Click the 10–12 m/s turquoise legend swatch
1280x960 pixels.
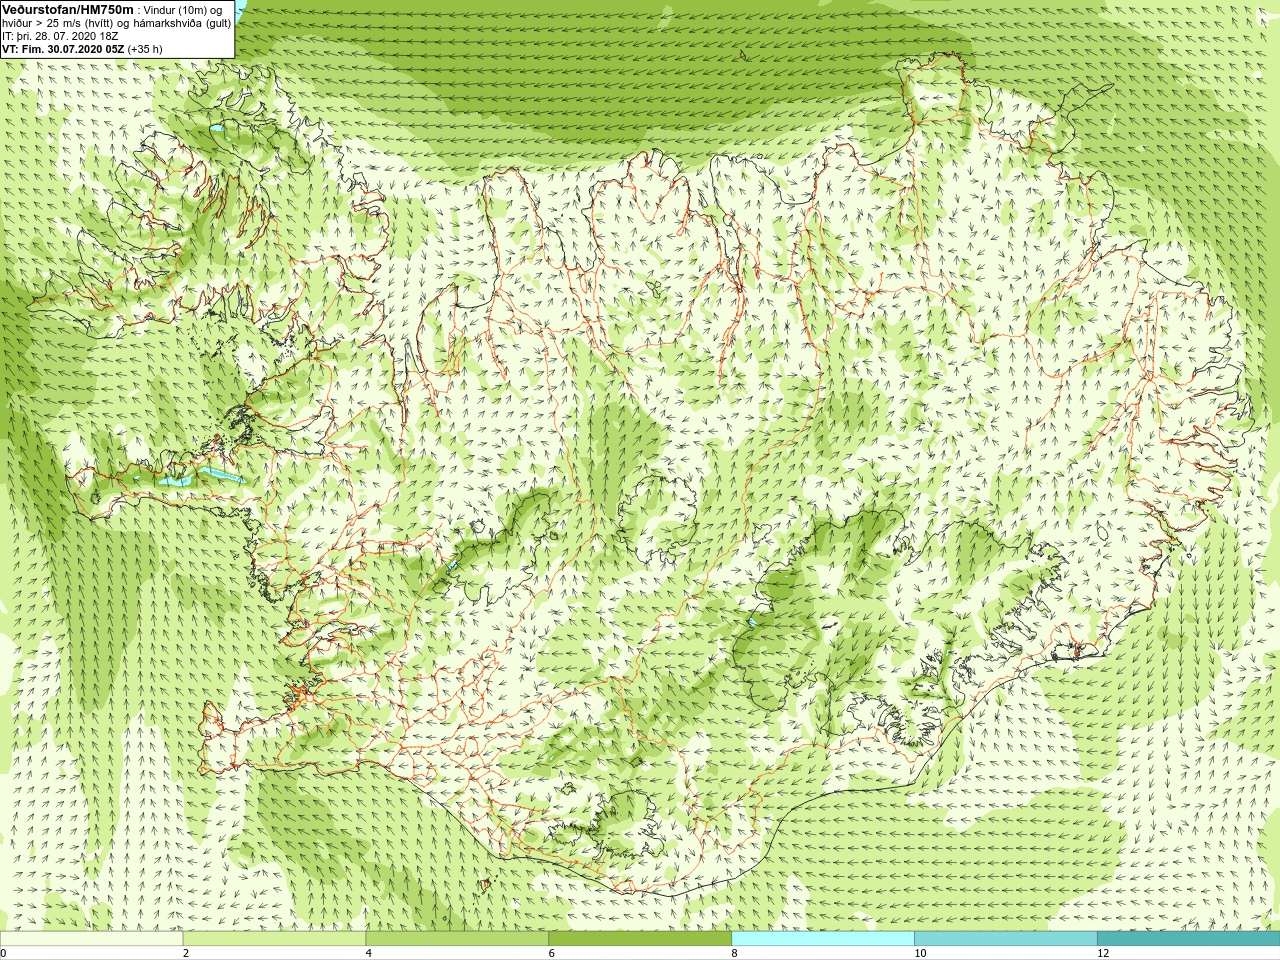point(1006,939)
